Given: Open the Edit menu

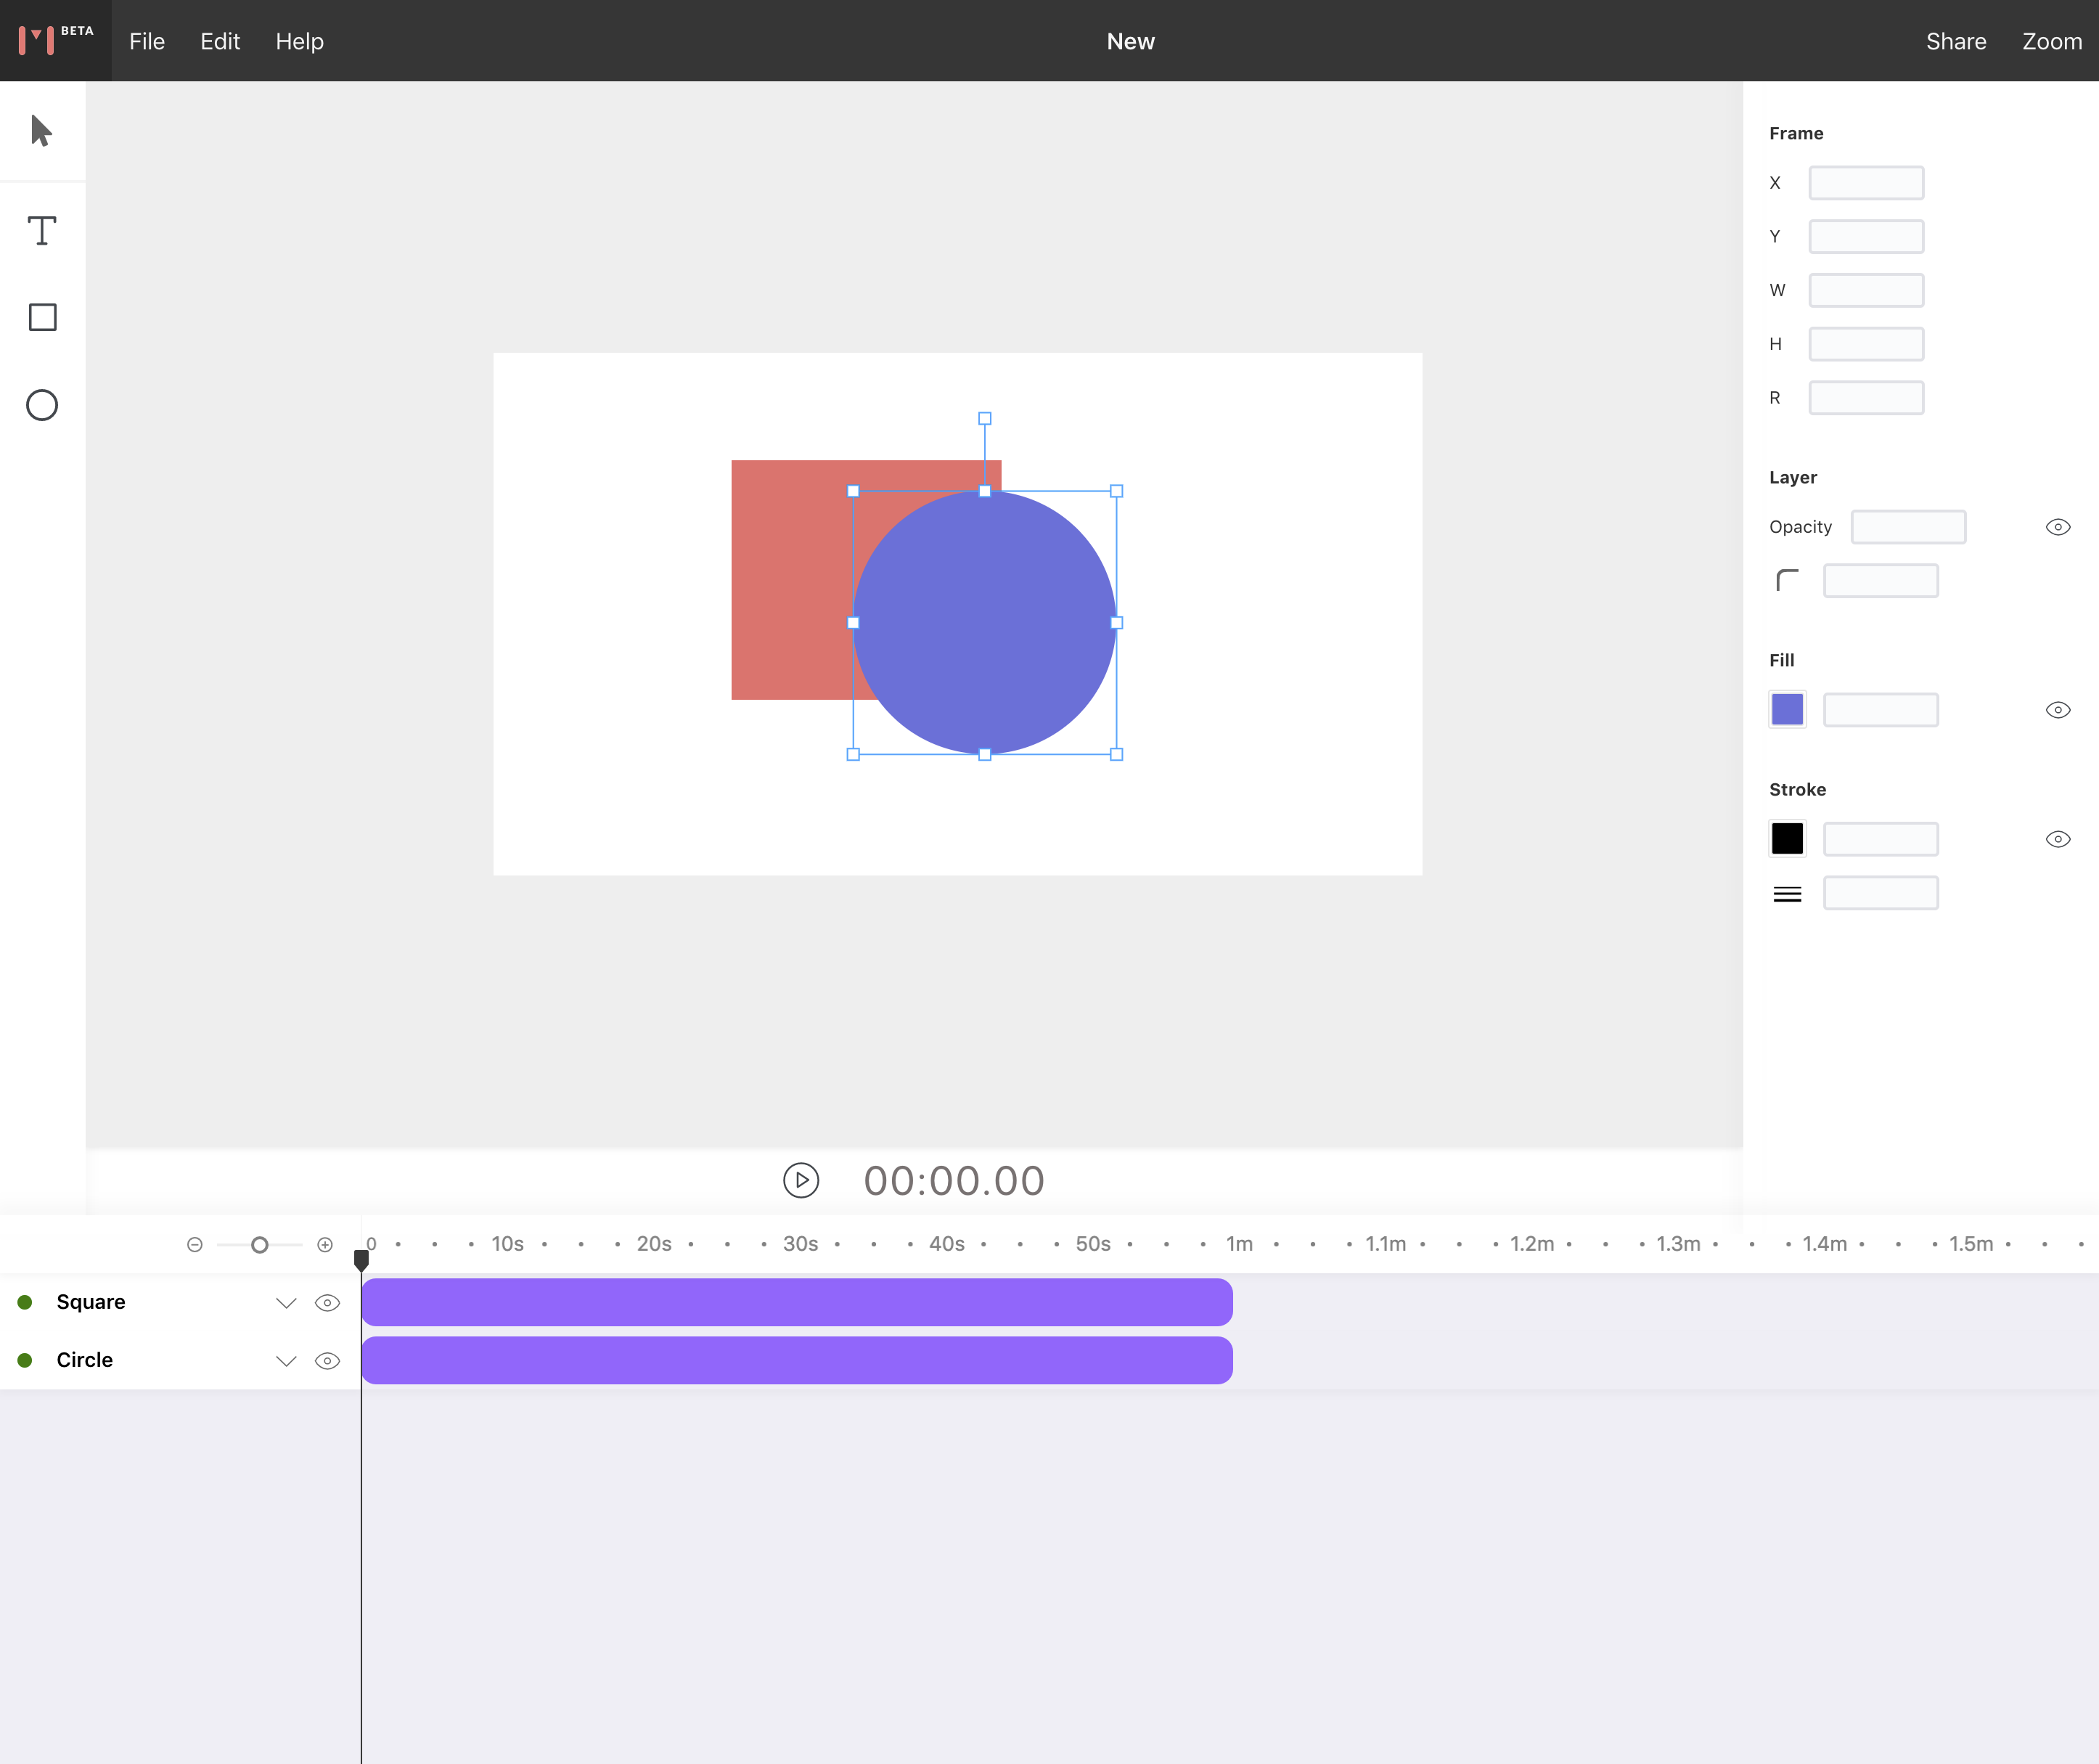Looking at the screenshot, I should [220, 41].
